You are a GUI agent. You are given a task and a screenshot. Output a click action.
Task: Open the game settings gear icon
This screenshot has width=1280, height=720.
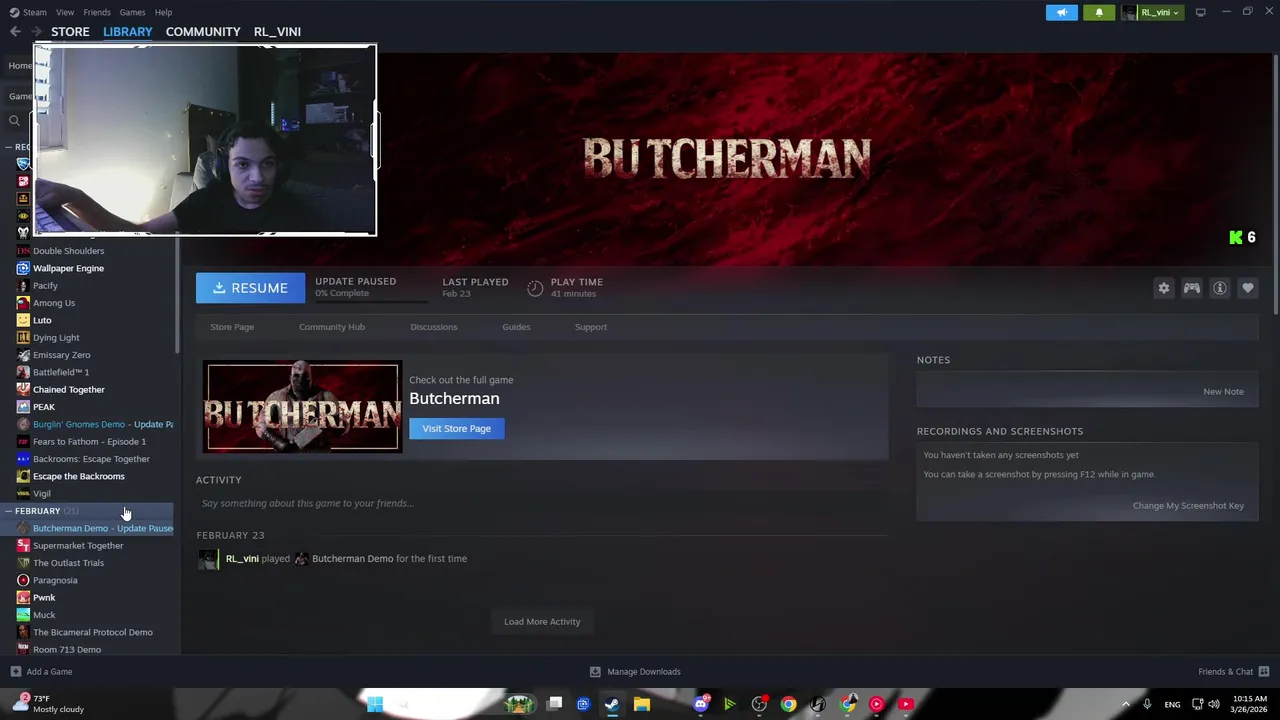pyautogui.click(x=1164, y=288)
